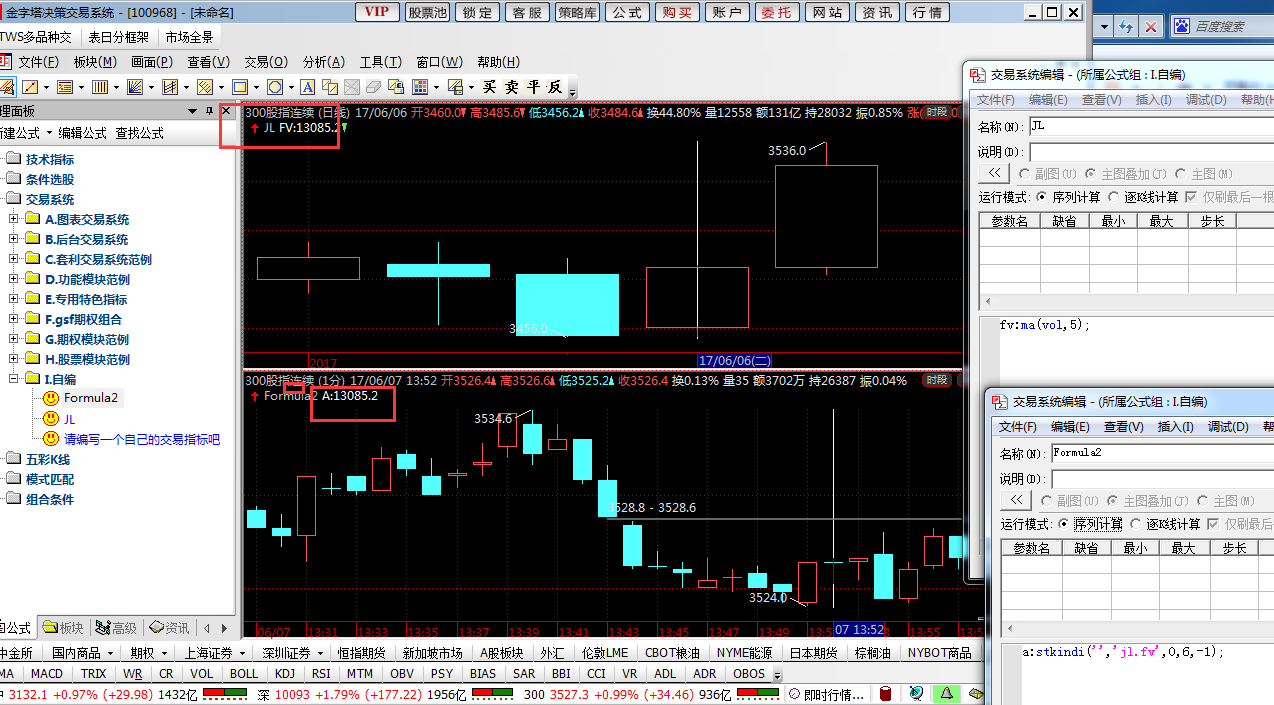Expand the F.gsf期权组合 folder

[14, 319]
